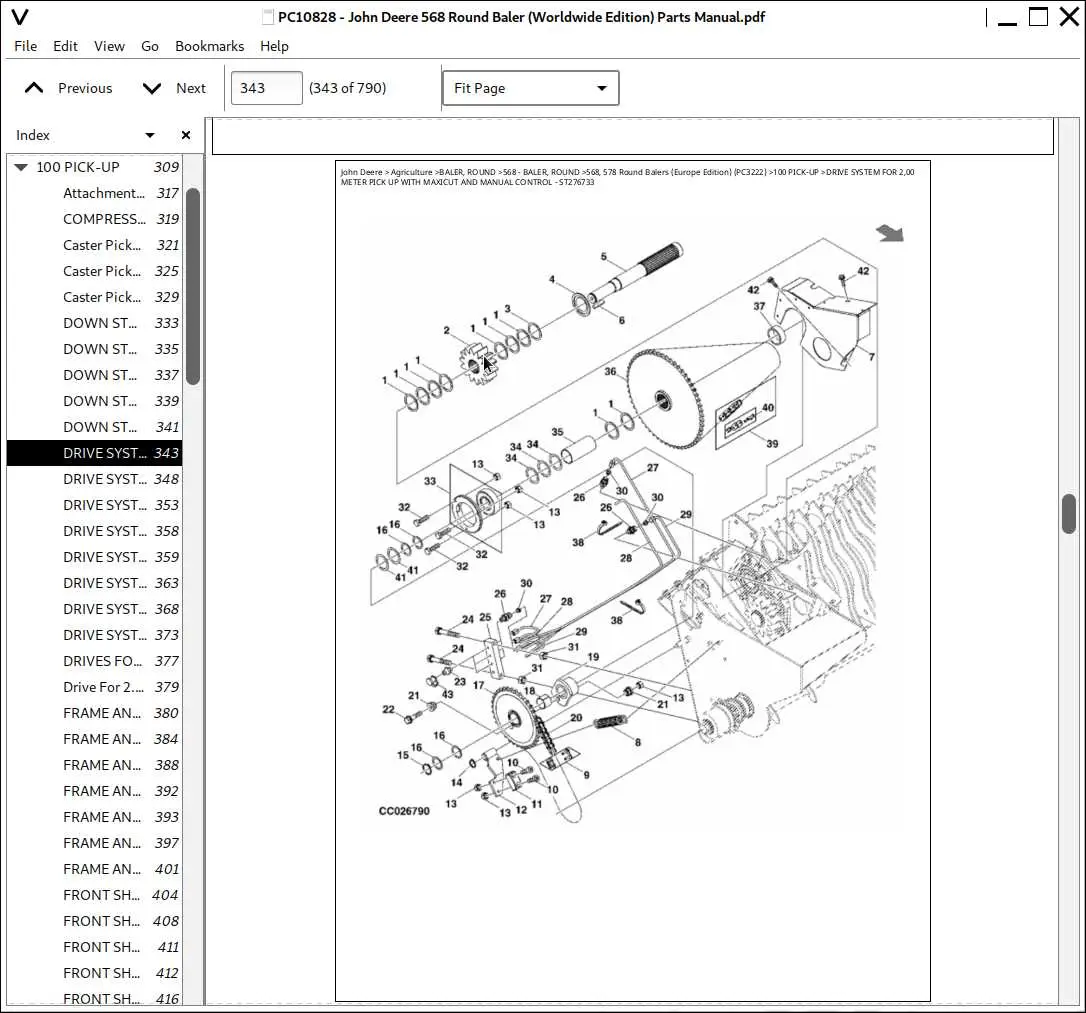Click the Next page down-arrow icon
This screenshot has width=1086, height=1013.
click(152, 88)
